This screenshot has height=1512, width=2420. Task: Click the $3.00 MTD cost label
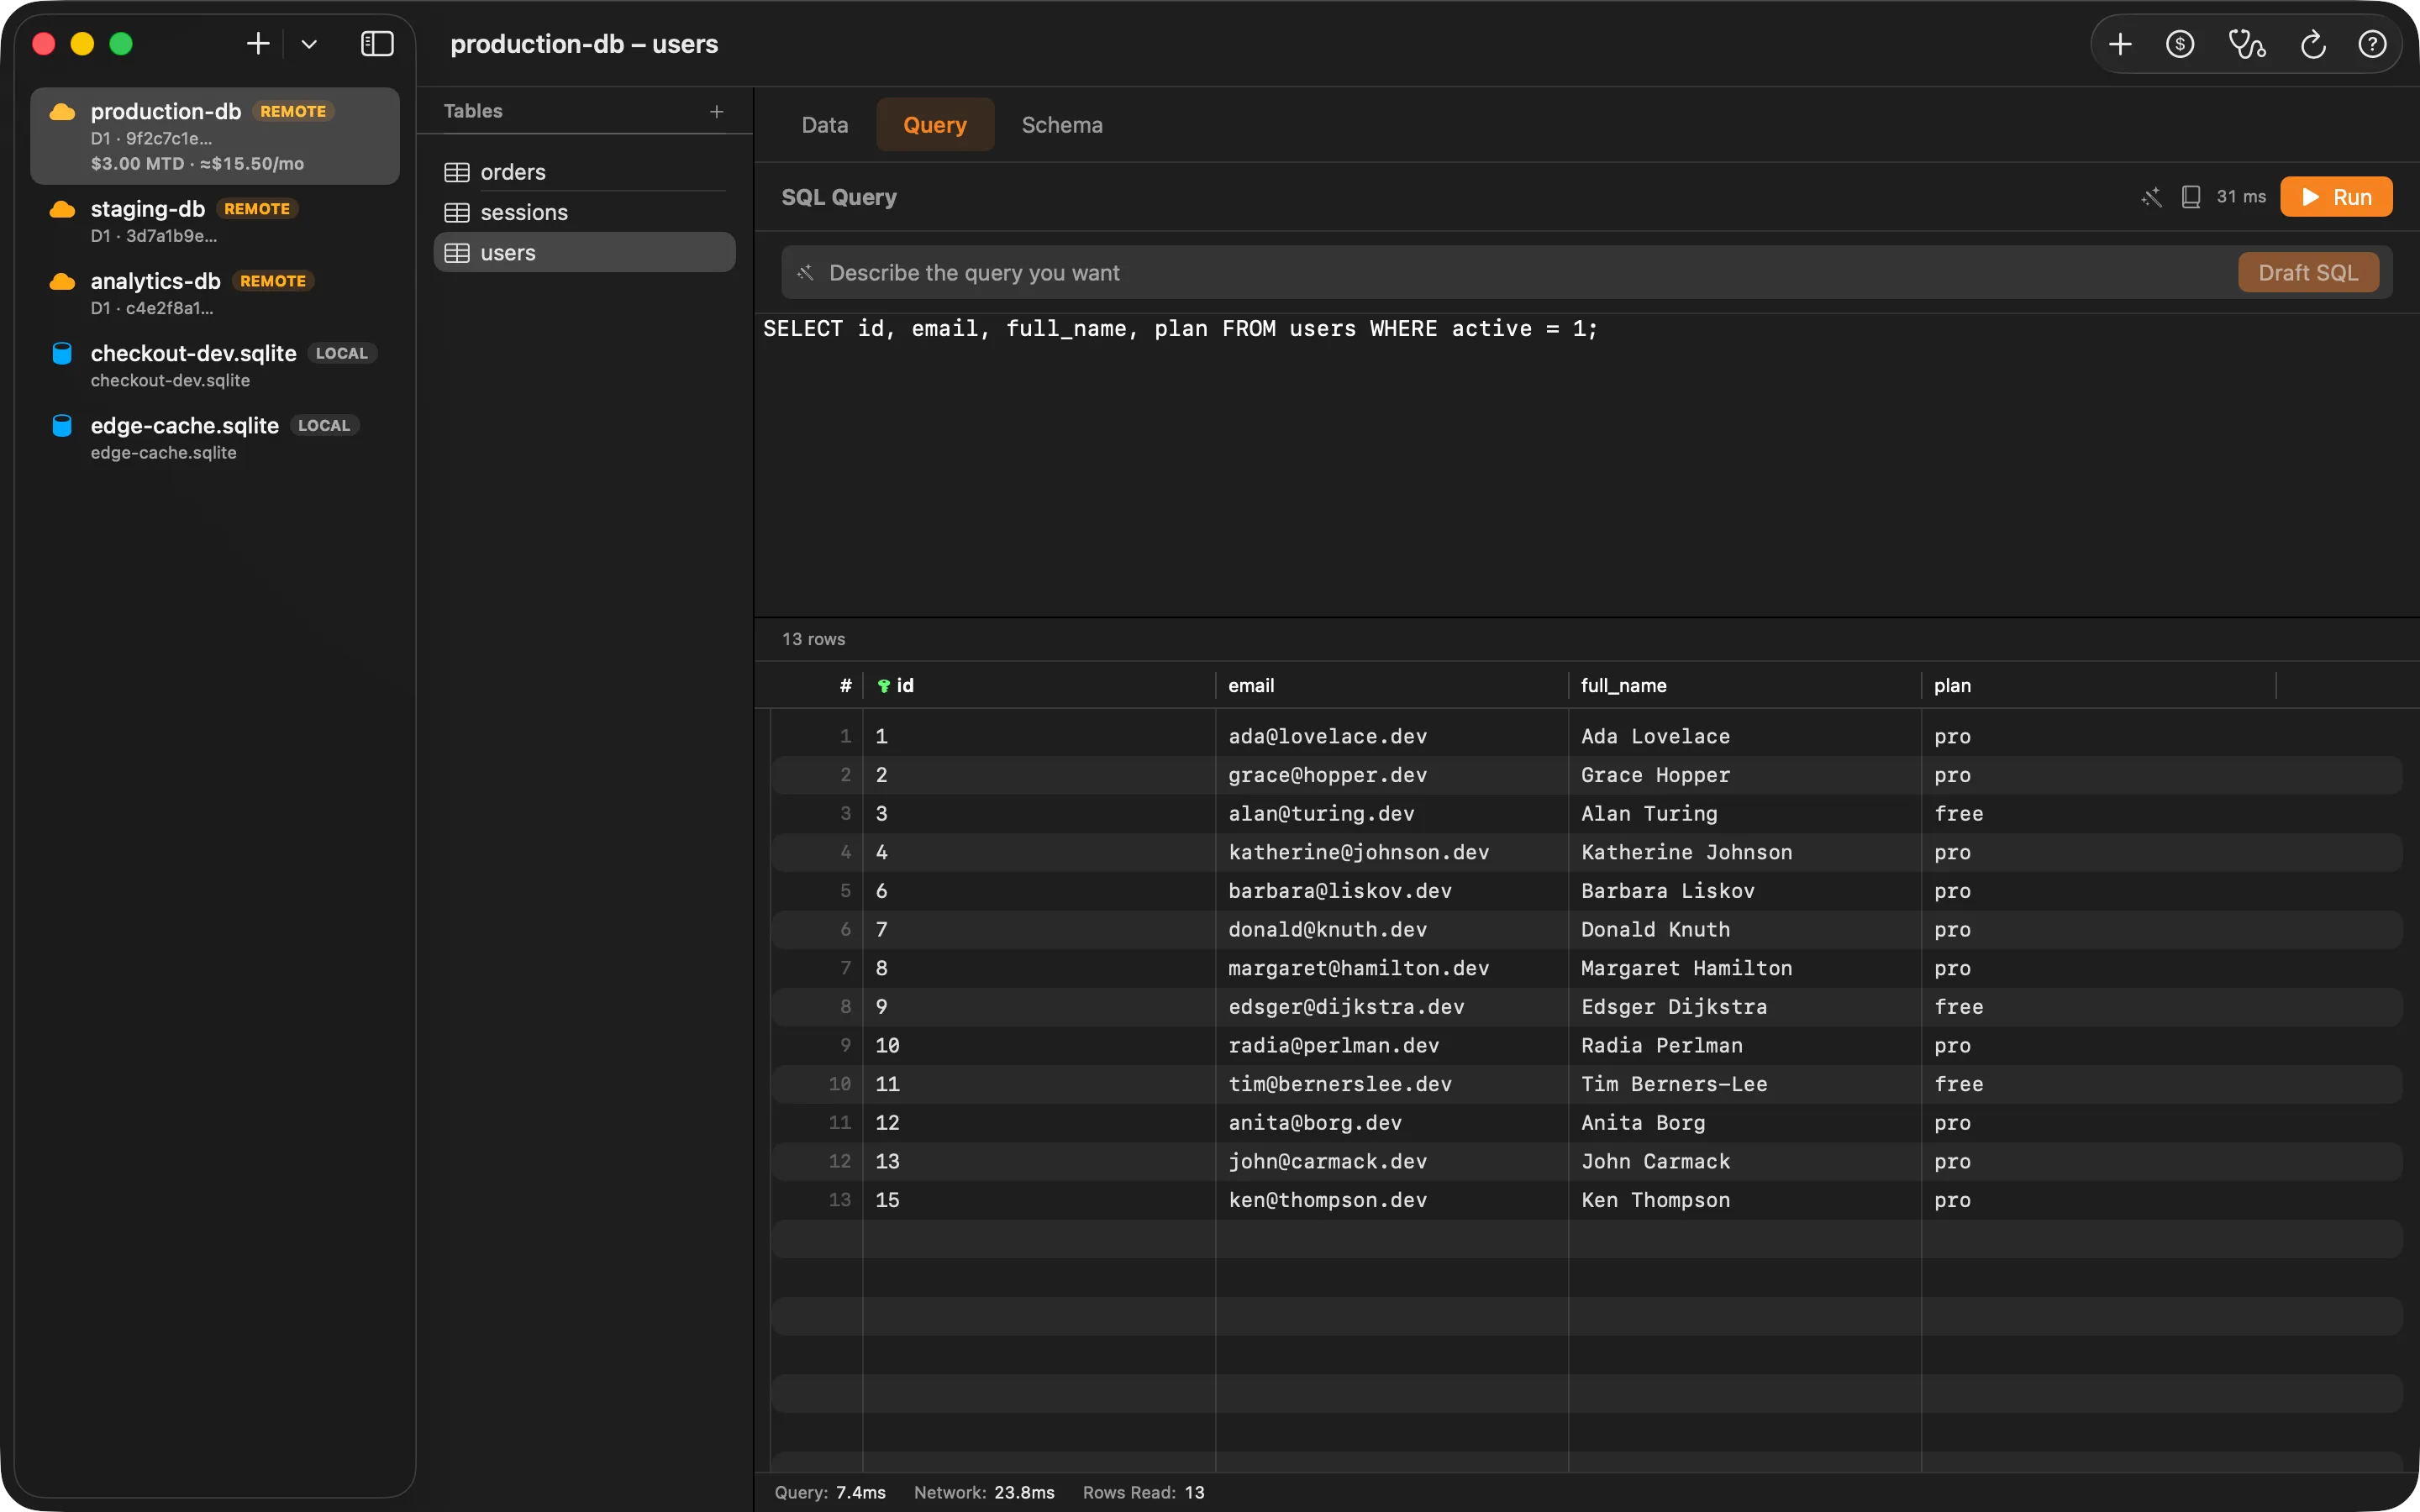point(137,163)
